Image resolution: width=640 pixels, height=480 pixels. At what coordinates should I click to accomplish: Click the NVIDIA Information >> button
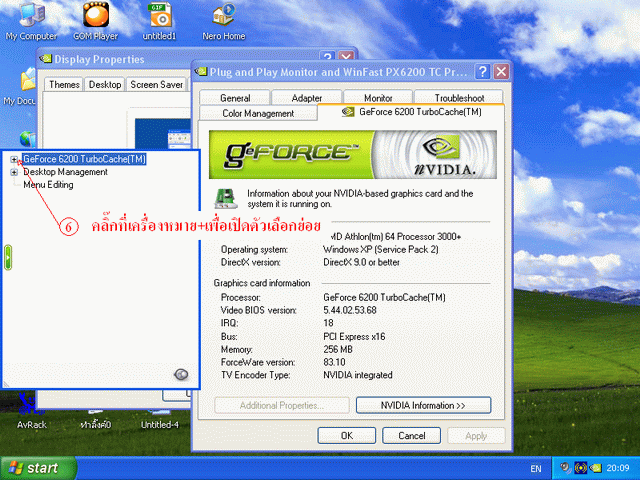[x=423, y=405]
